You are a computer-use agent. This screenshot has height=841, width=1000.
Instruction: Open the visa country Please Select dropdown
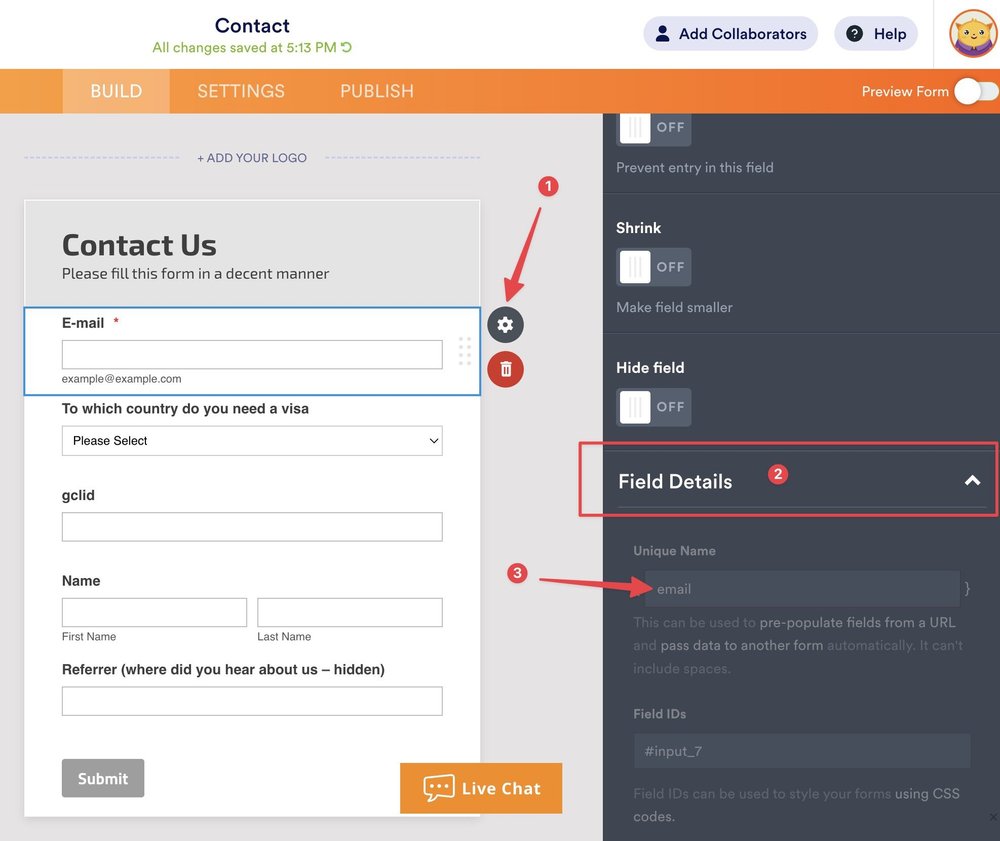252,440
